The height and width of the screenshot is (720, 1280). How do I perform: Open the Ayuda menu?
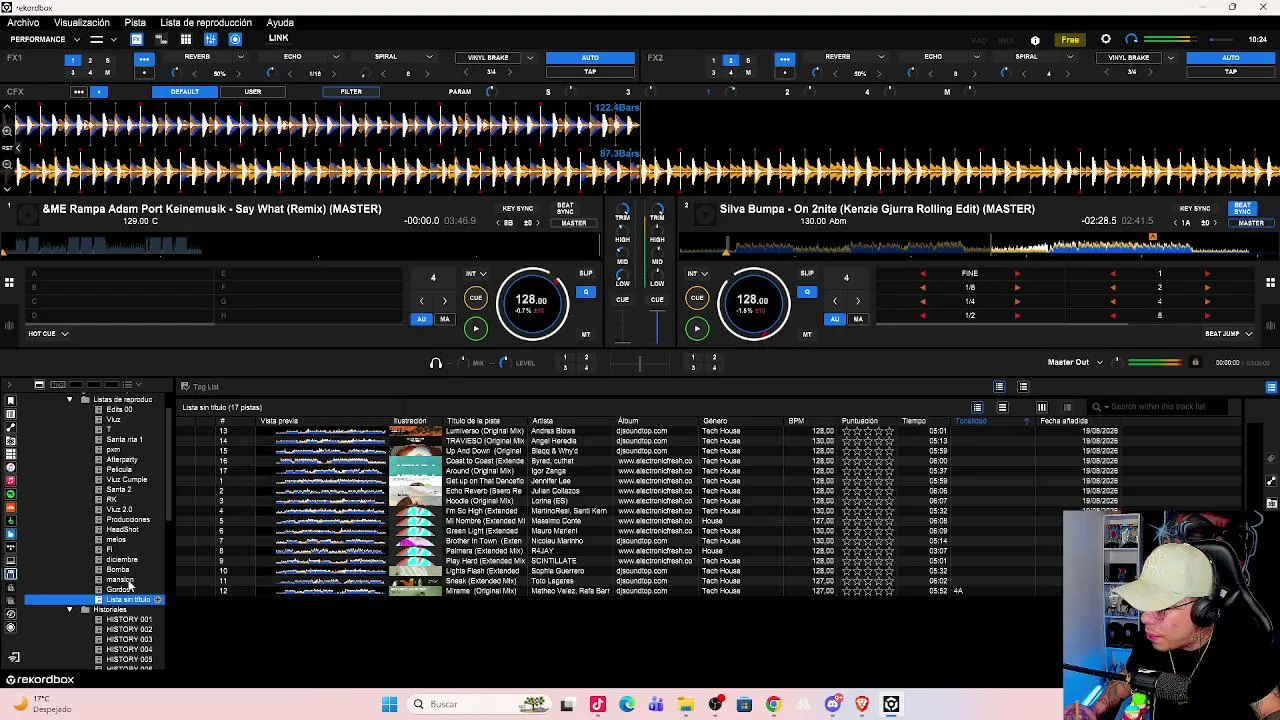coord(280,22)
